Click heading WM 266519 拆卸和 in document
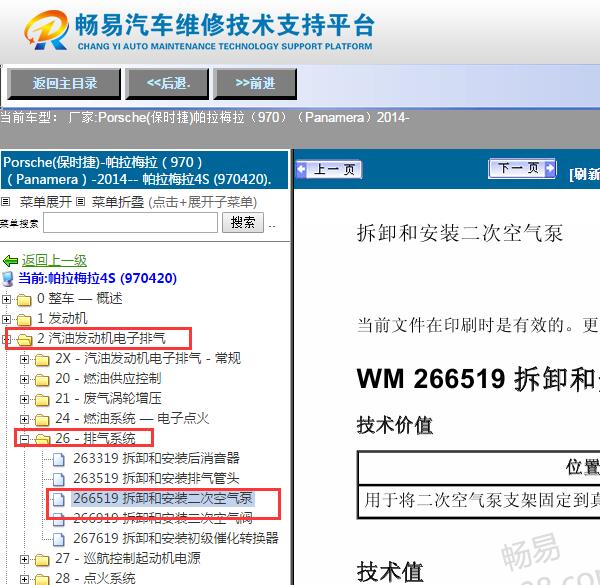 pyautogui.click(x=478, y=379)
